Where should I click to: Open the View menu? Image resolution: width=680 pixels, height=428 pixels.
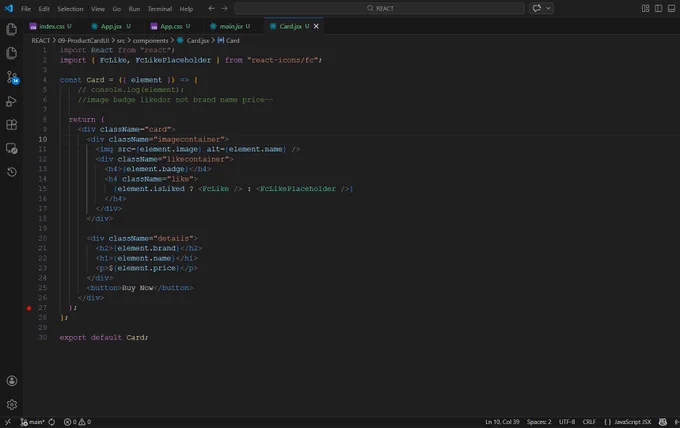tap(98, 9)
